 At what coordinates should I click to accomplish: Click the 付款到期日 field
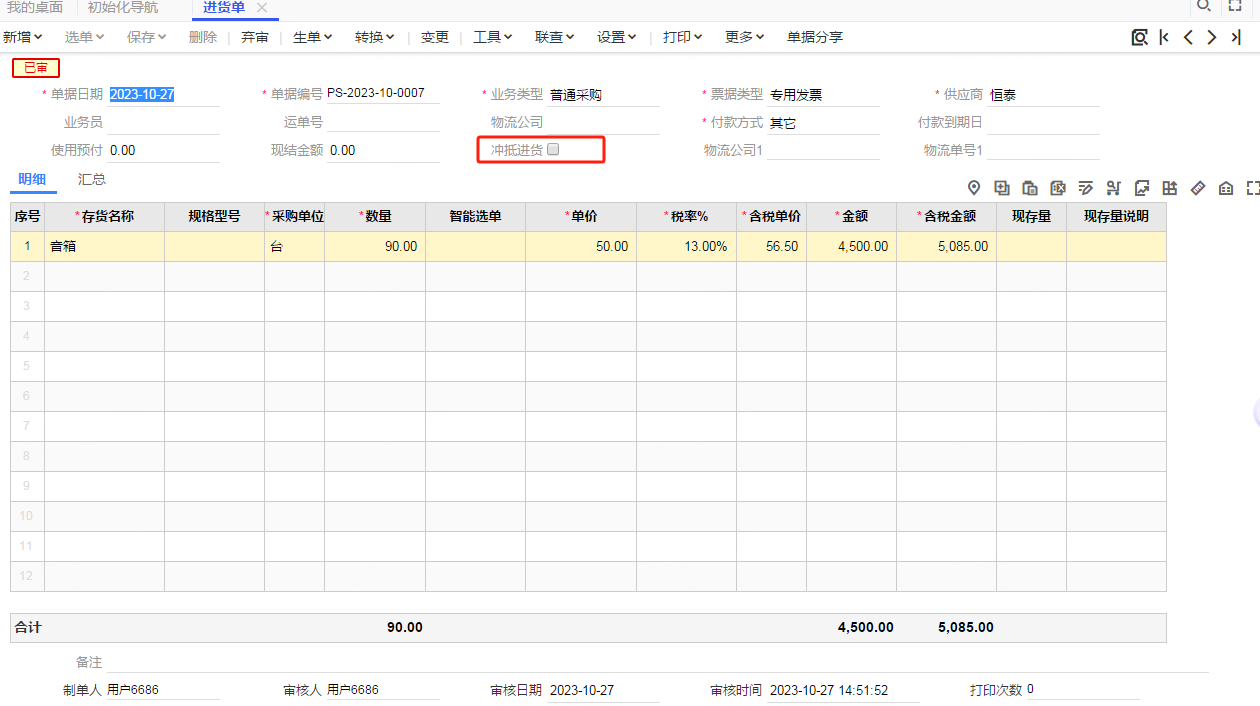point(1043,123)
